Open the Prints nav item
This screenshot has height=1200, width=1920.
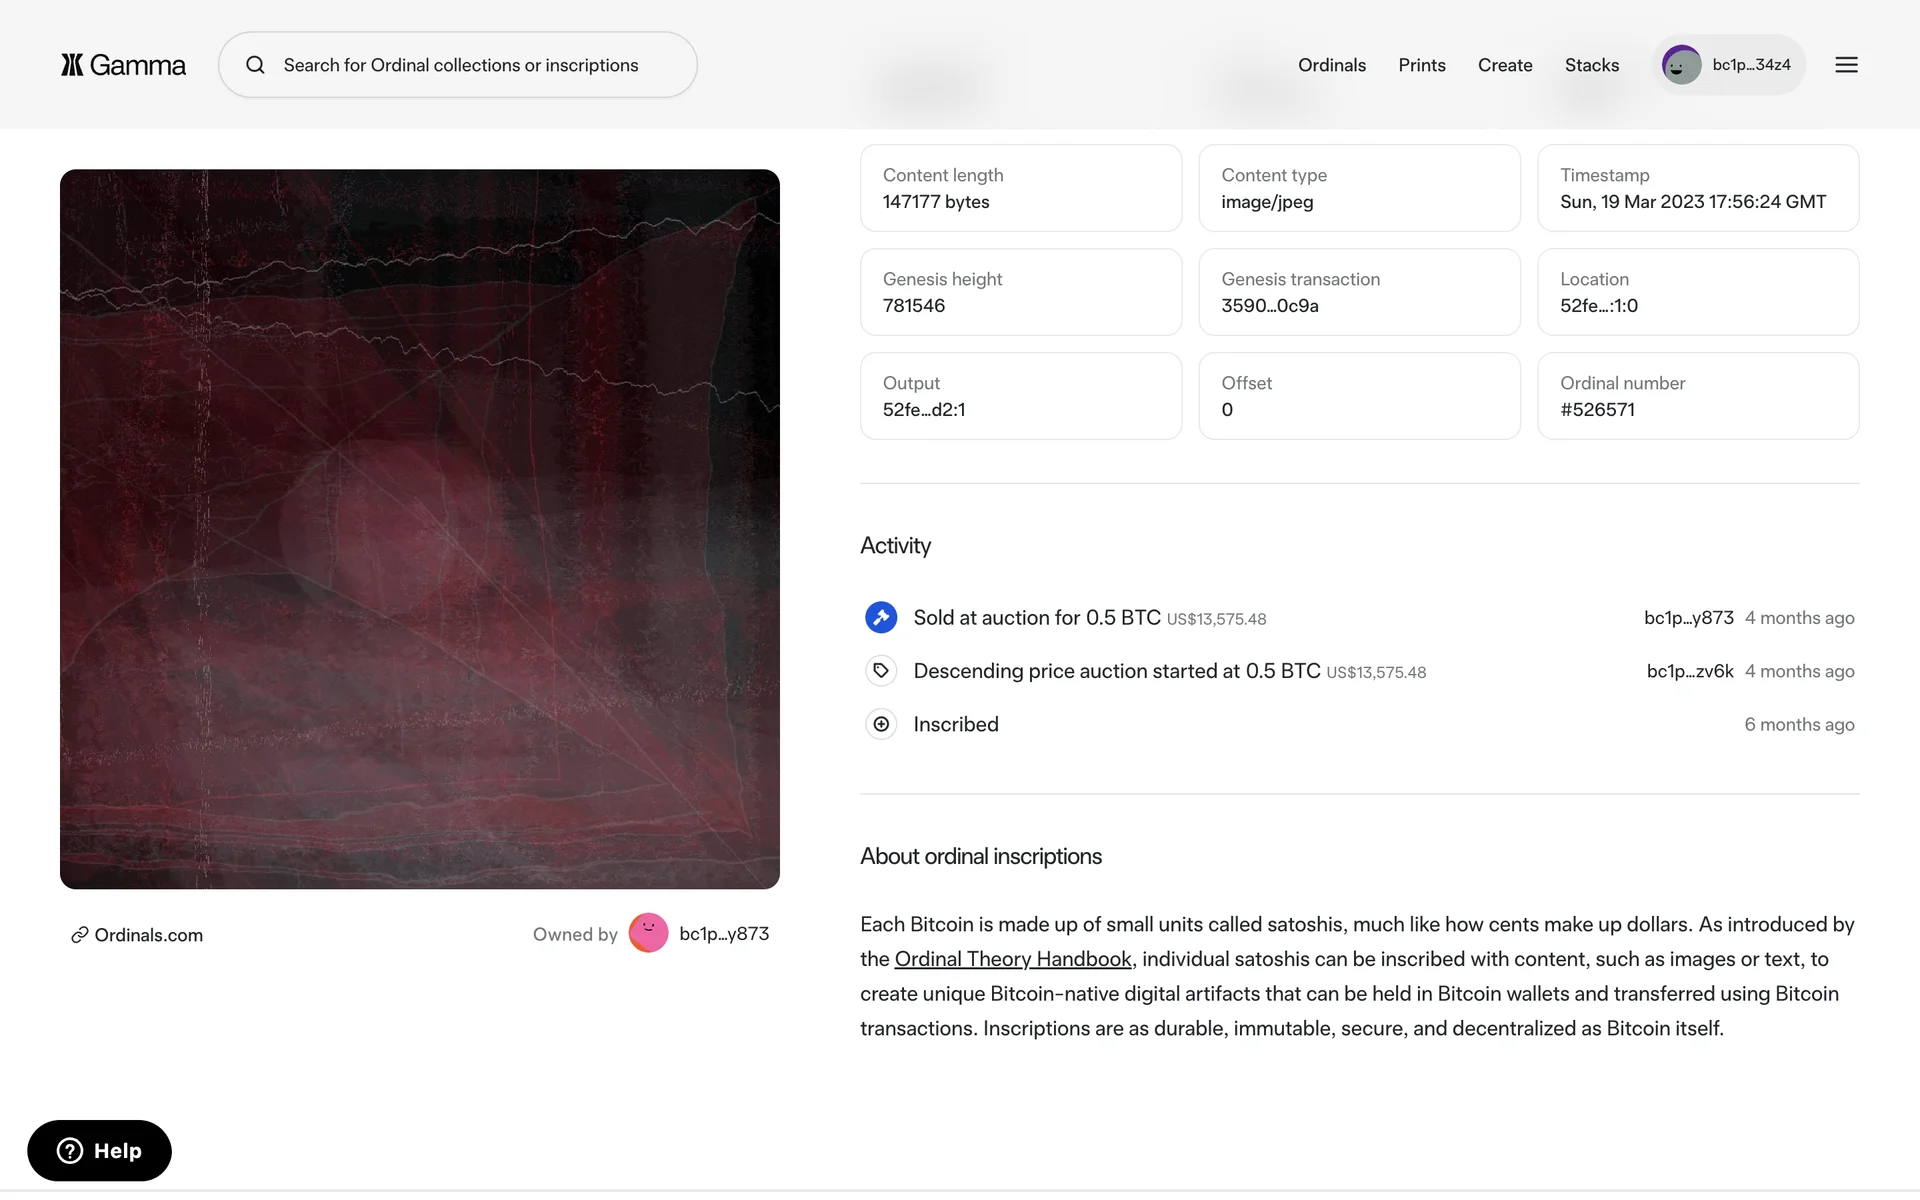pyautogui.click(x=1421, y=65)
